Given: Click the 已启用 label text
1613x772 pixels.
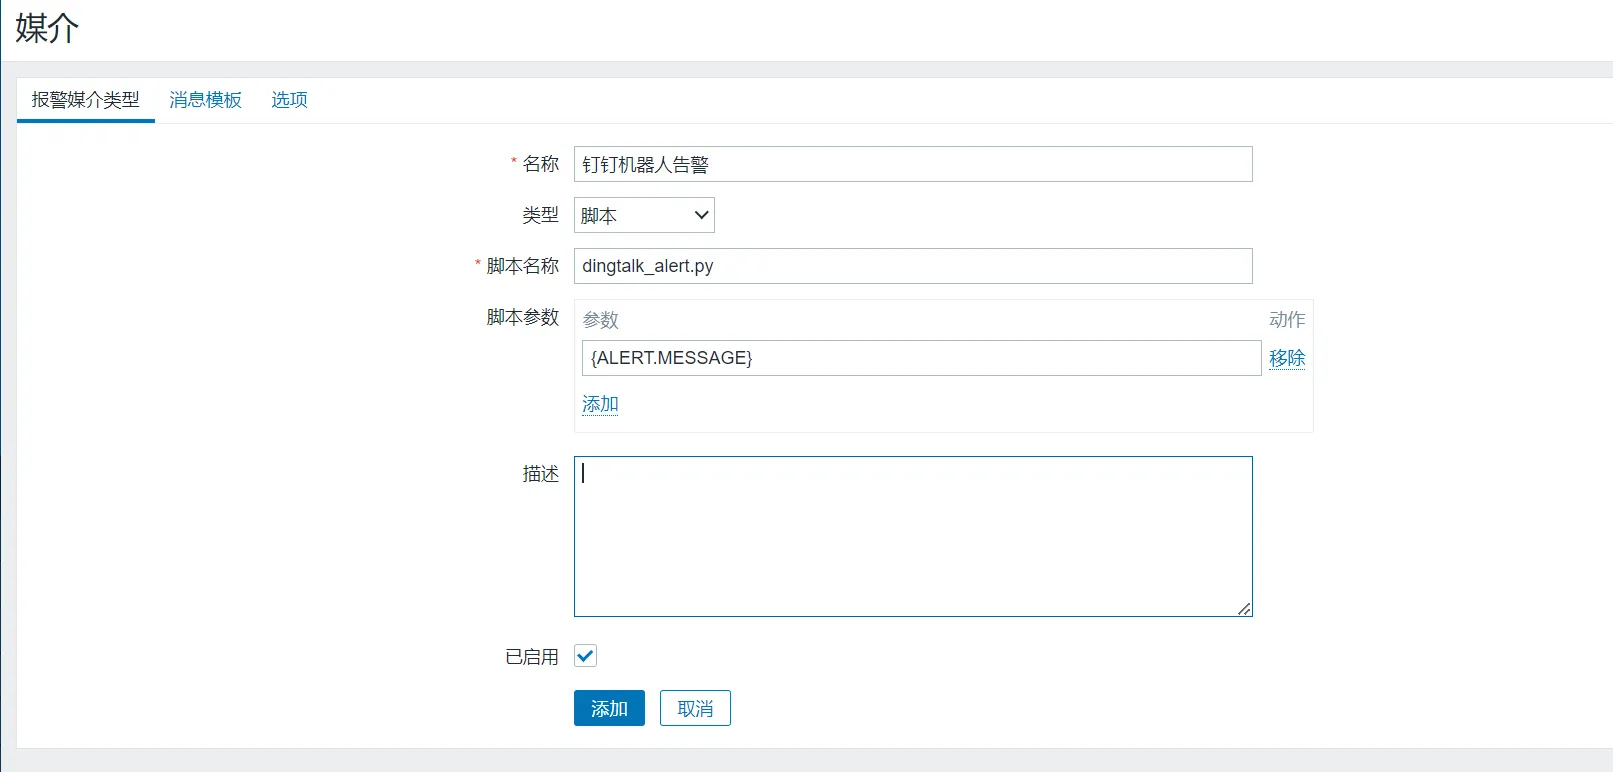Looking at the screenshot, I should tap(531, 657).
